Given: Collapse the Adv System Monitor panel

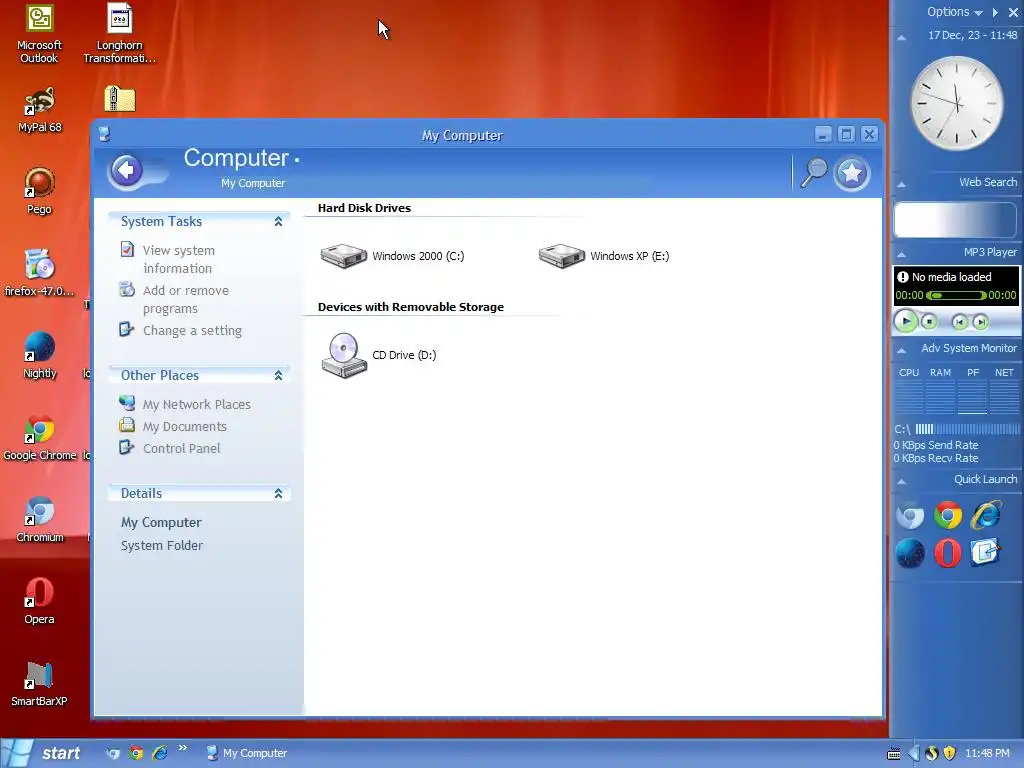Looking at the screenshot, I should pyautogui.click(x=902, y=351).
